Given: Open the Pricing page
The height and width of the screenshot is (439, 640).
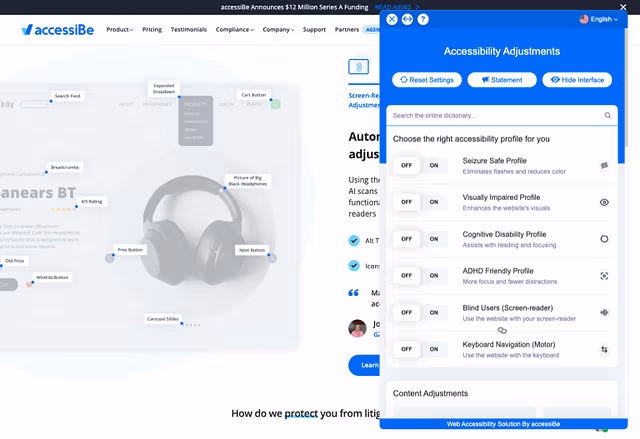Looking at the screenshot, I should click(x=152, y=29).
